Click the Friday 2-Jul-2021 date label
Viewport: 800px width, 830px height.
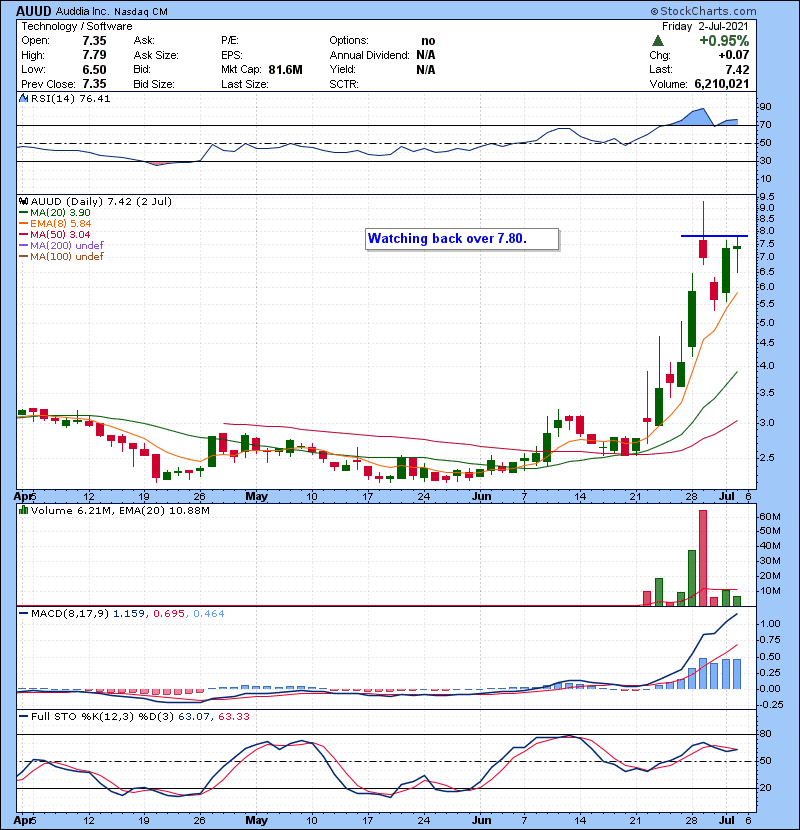[705, 26]
